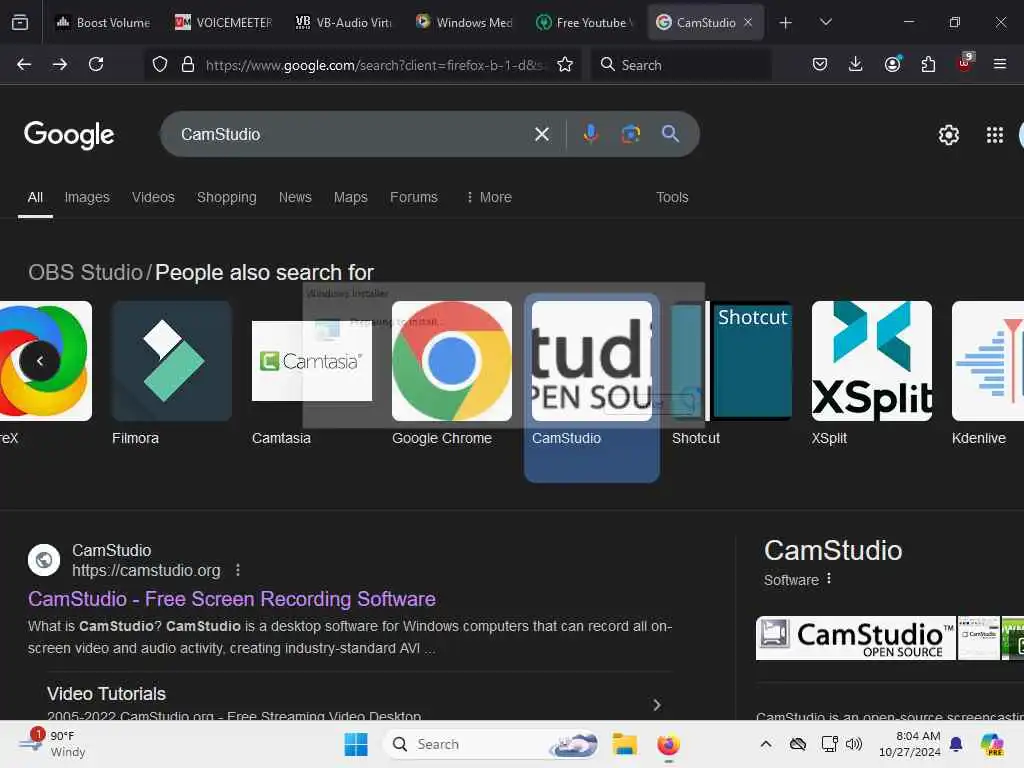Viewport: 1024px width, 768px height.
Task: Open the XSplit carousel card
Action: (x=871, y=374)
